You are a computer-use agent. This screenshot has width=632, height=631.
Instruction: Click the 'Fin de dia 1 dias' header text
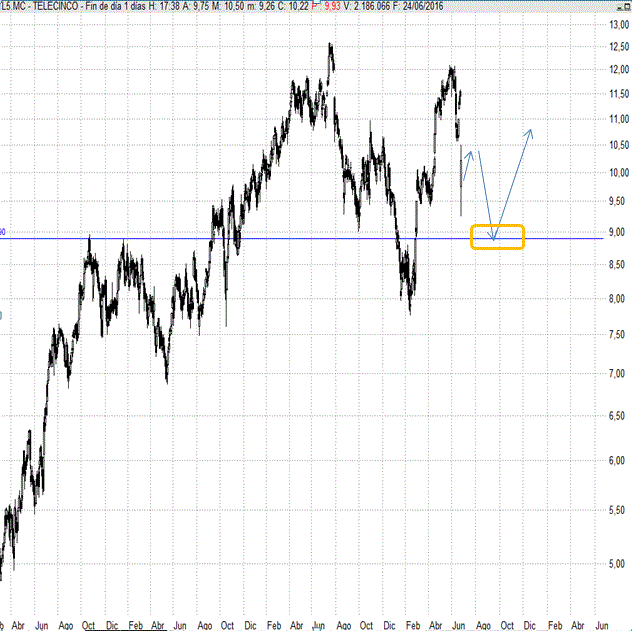coord(115,6)
